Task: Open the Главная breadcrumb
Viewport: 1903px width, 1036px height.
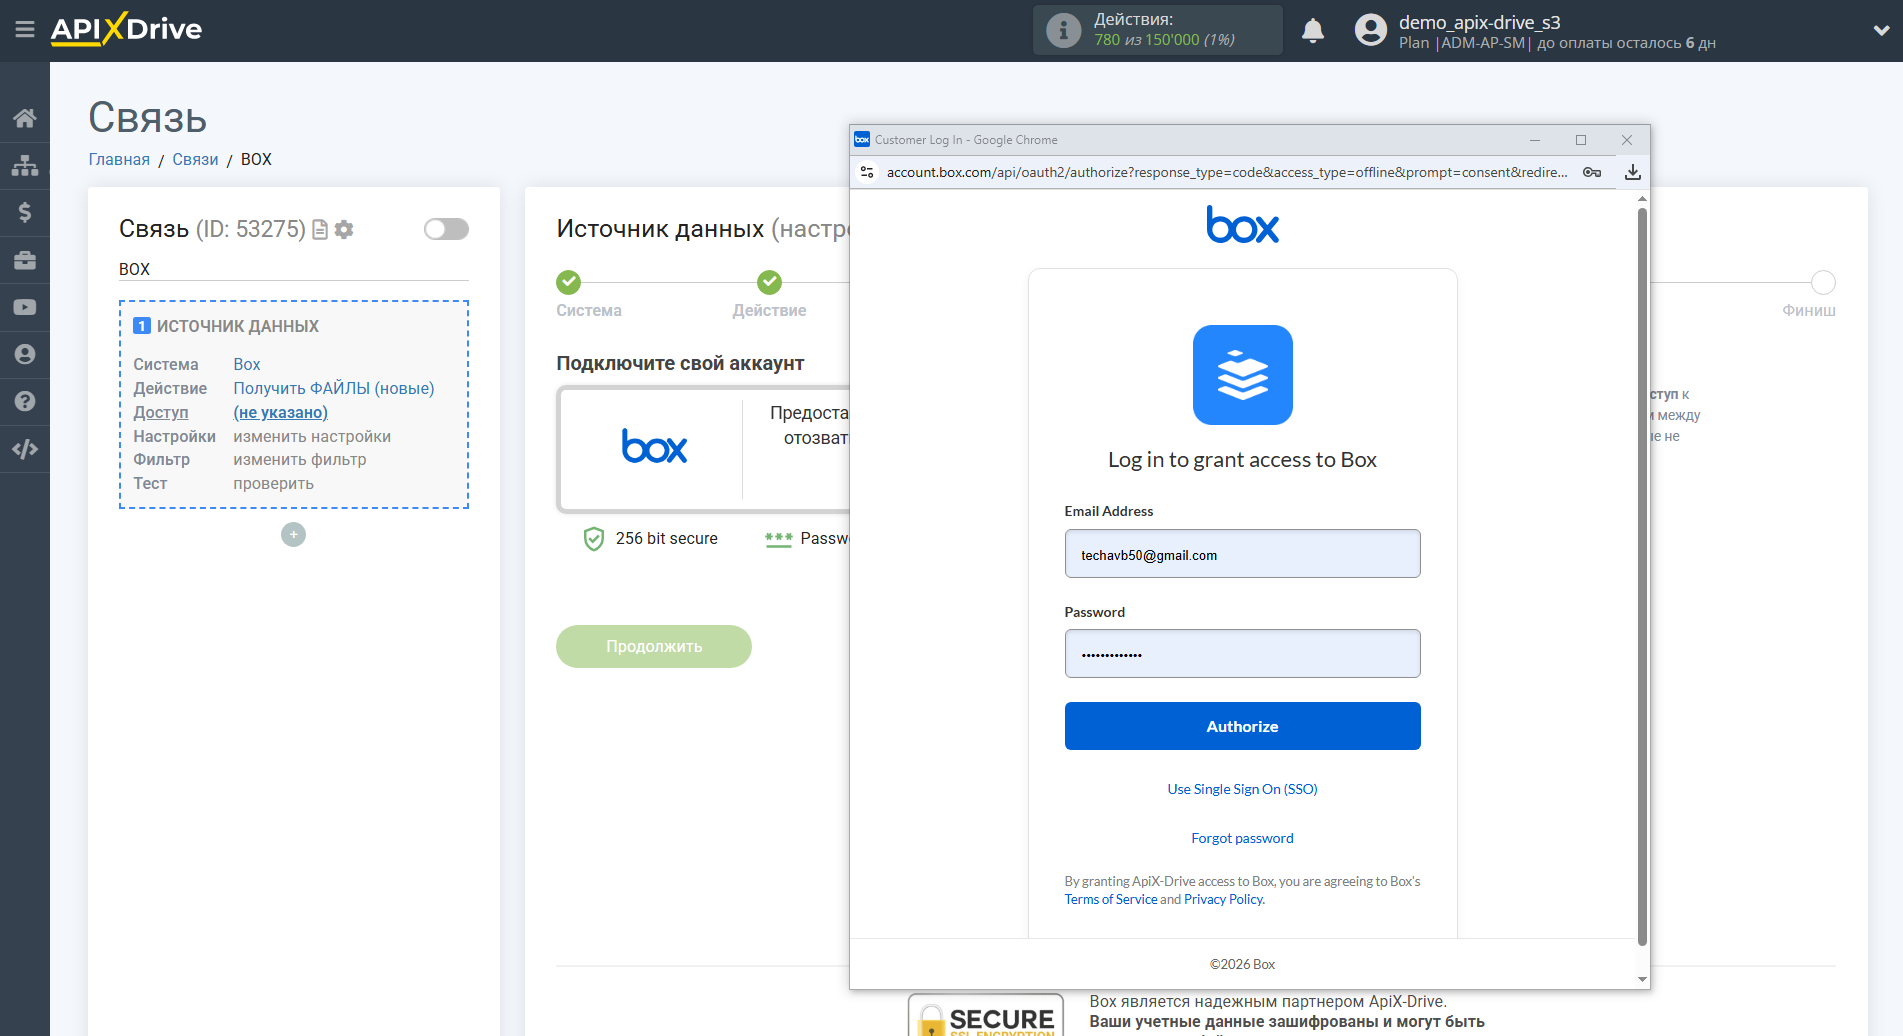Action: [118, 159]
